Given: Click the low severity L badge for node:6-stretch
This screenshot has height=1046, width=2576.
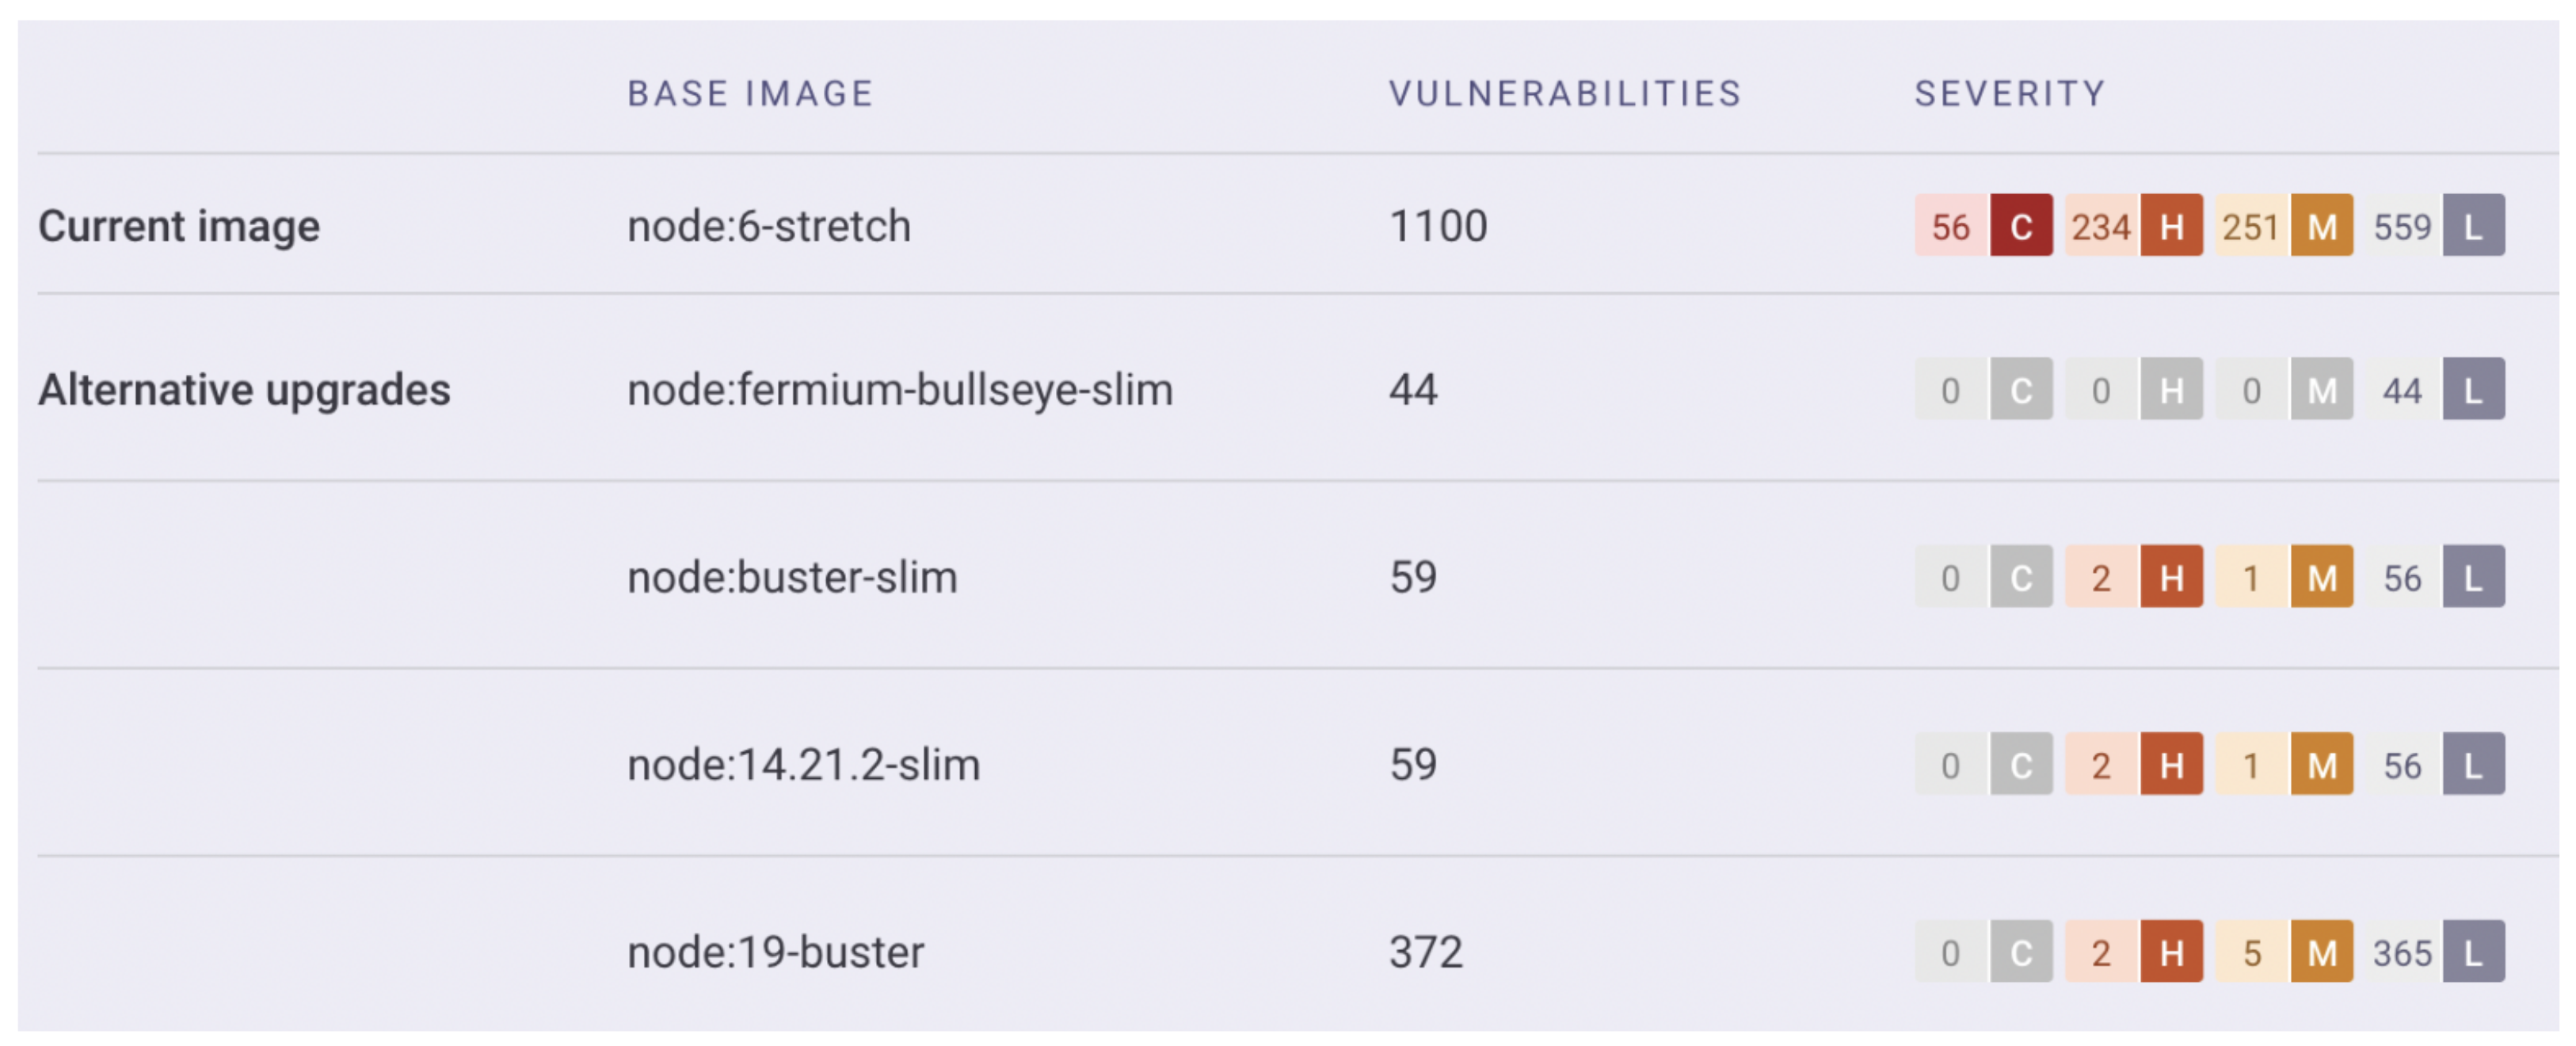Looking at the screenshot, I should [x=2473, y=226].
